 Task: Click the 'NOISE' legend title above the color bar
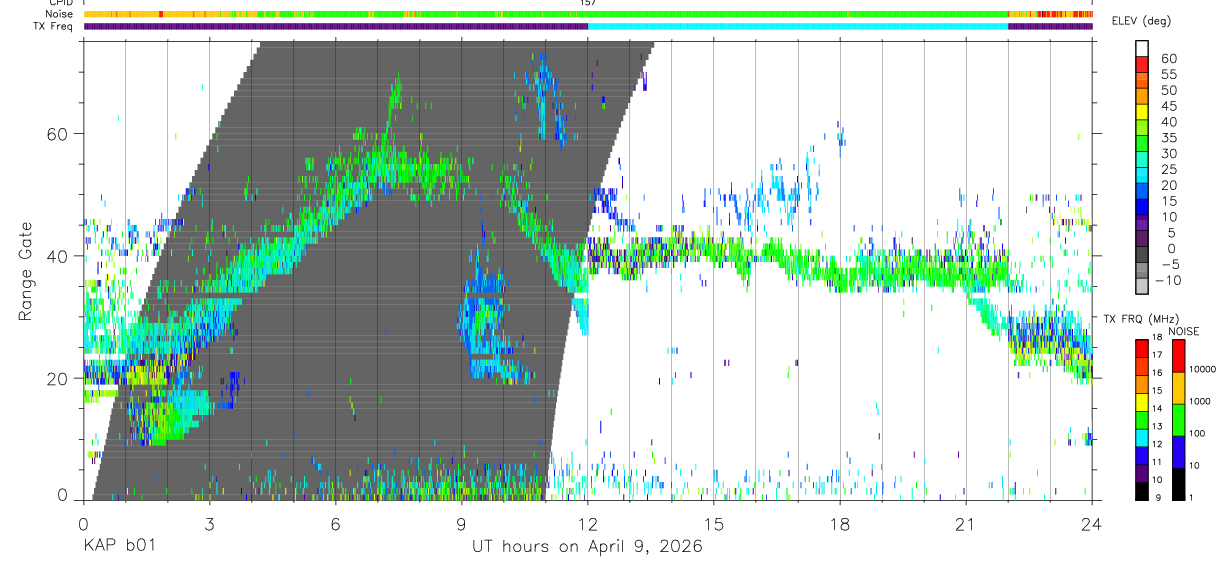(x=1183, y=331)
